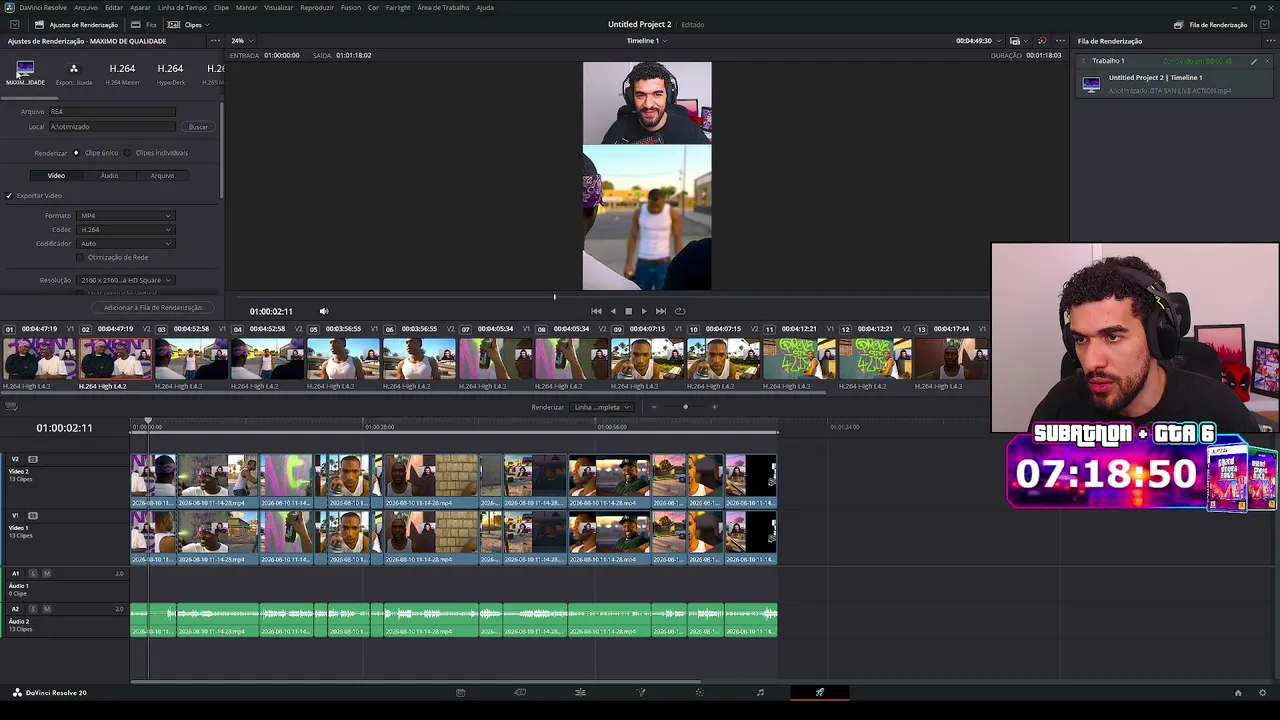Select the Clipe único render option
The image size is (1280, 720).
point(76,153)
